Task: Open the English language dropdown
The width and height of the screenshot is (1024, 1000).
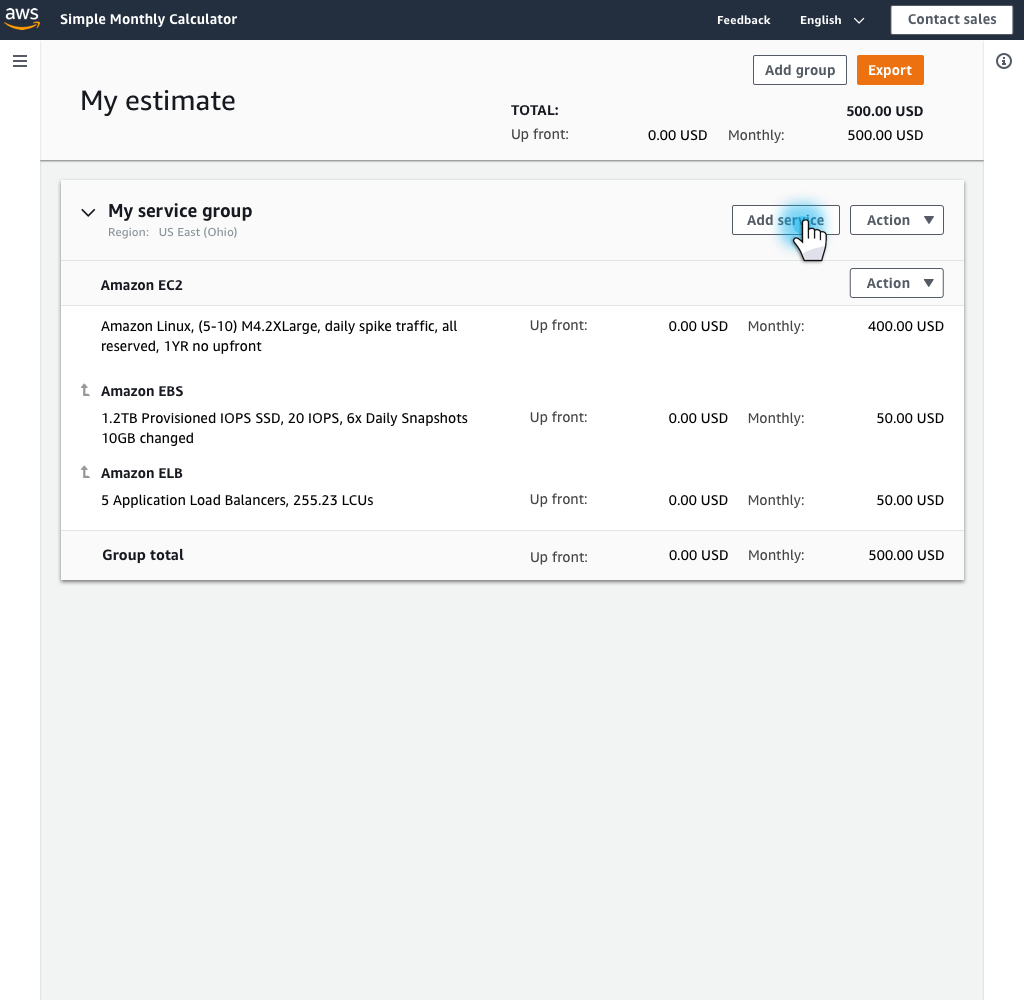Action: (x=832, y=20)
